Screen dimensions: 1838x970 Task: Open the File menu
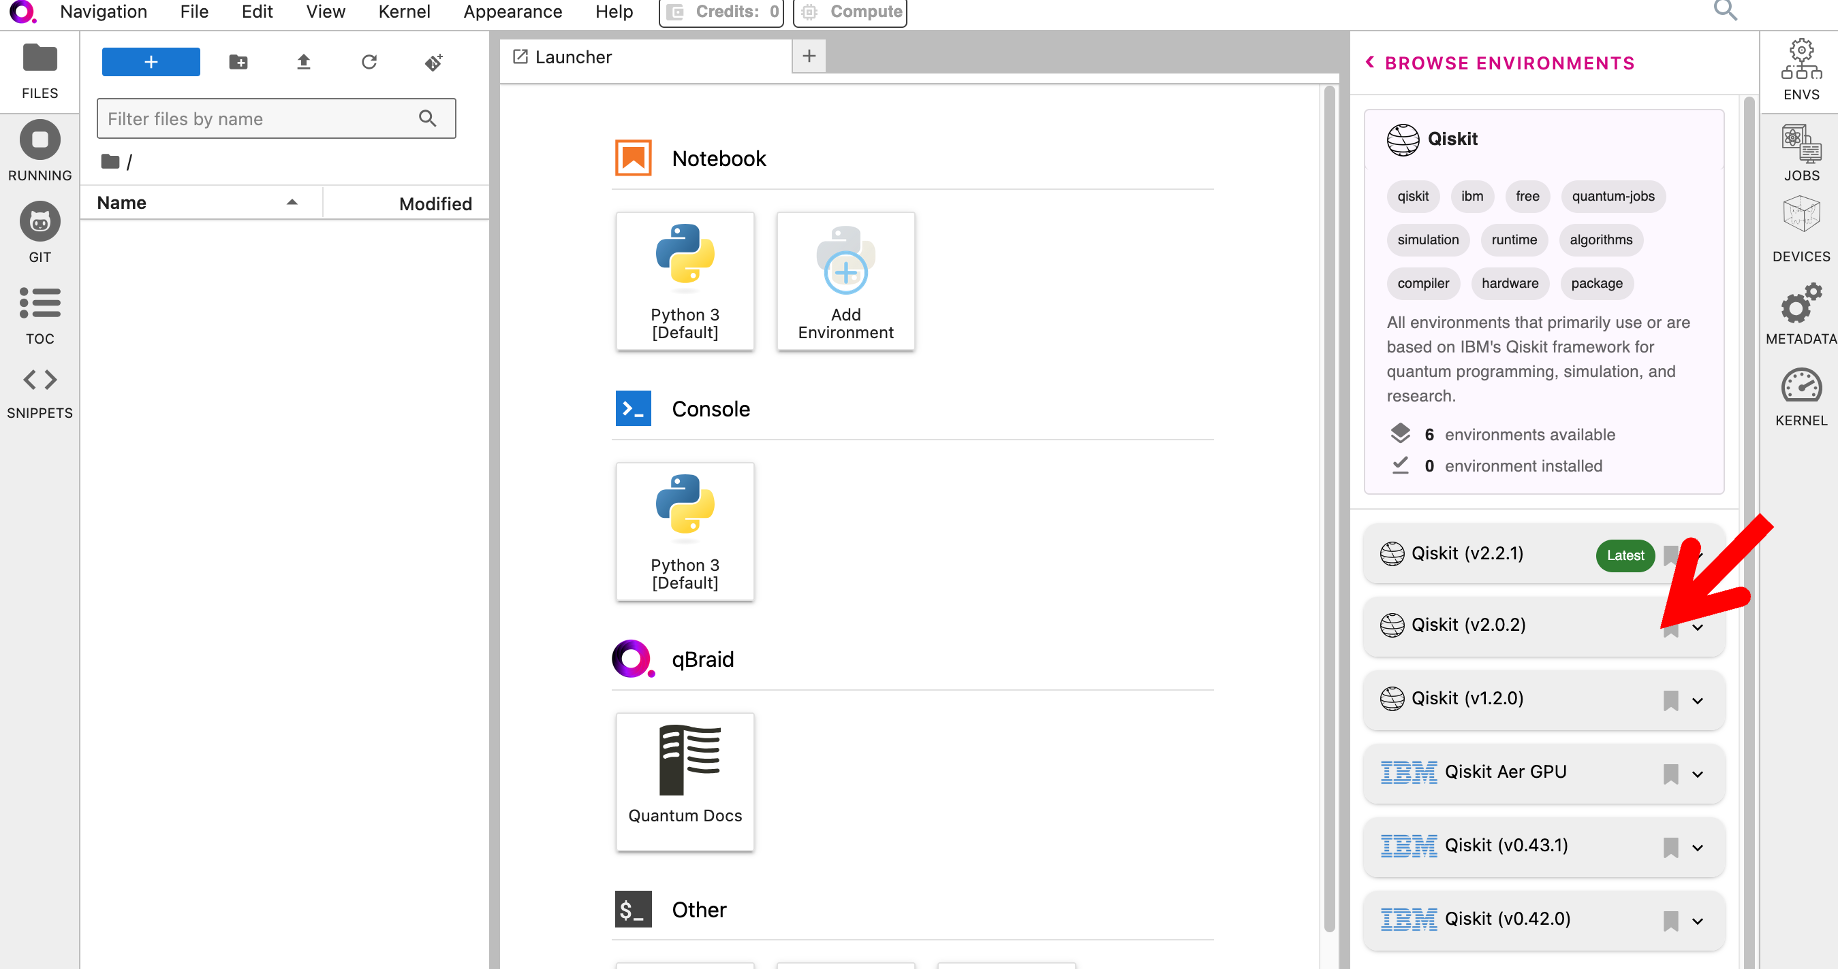[x=194, y=12]
